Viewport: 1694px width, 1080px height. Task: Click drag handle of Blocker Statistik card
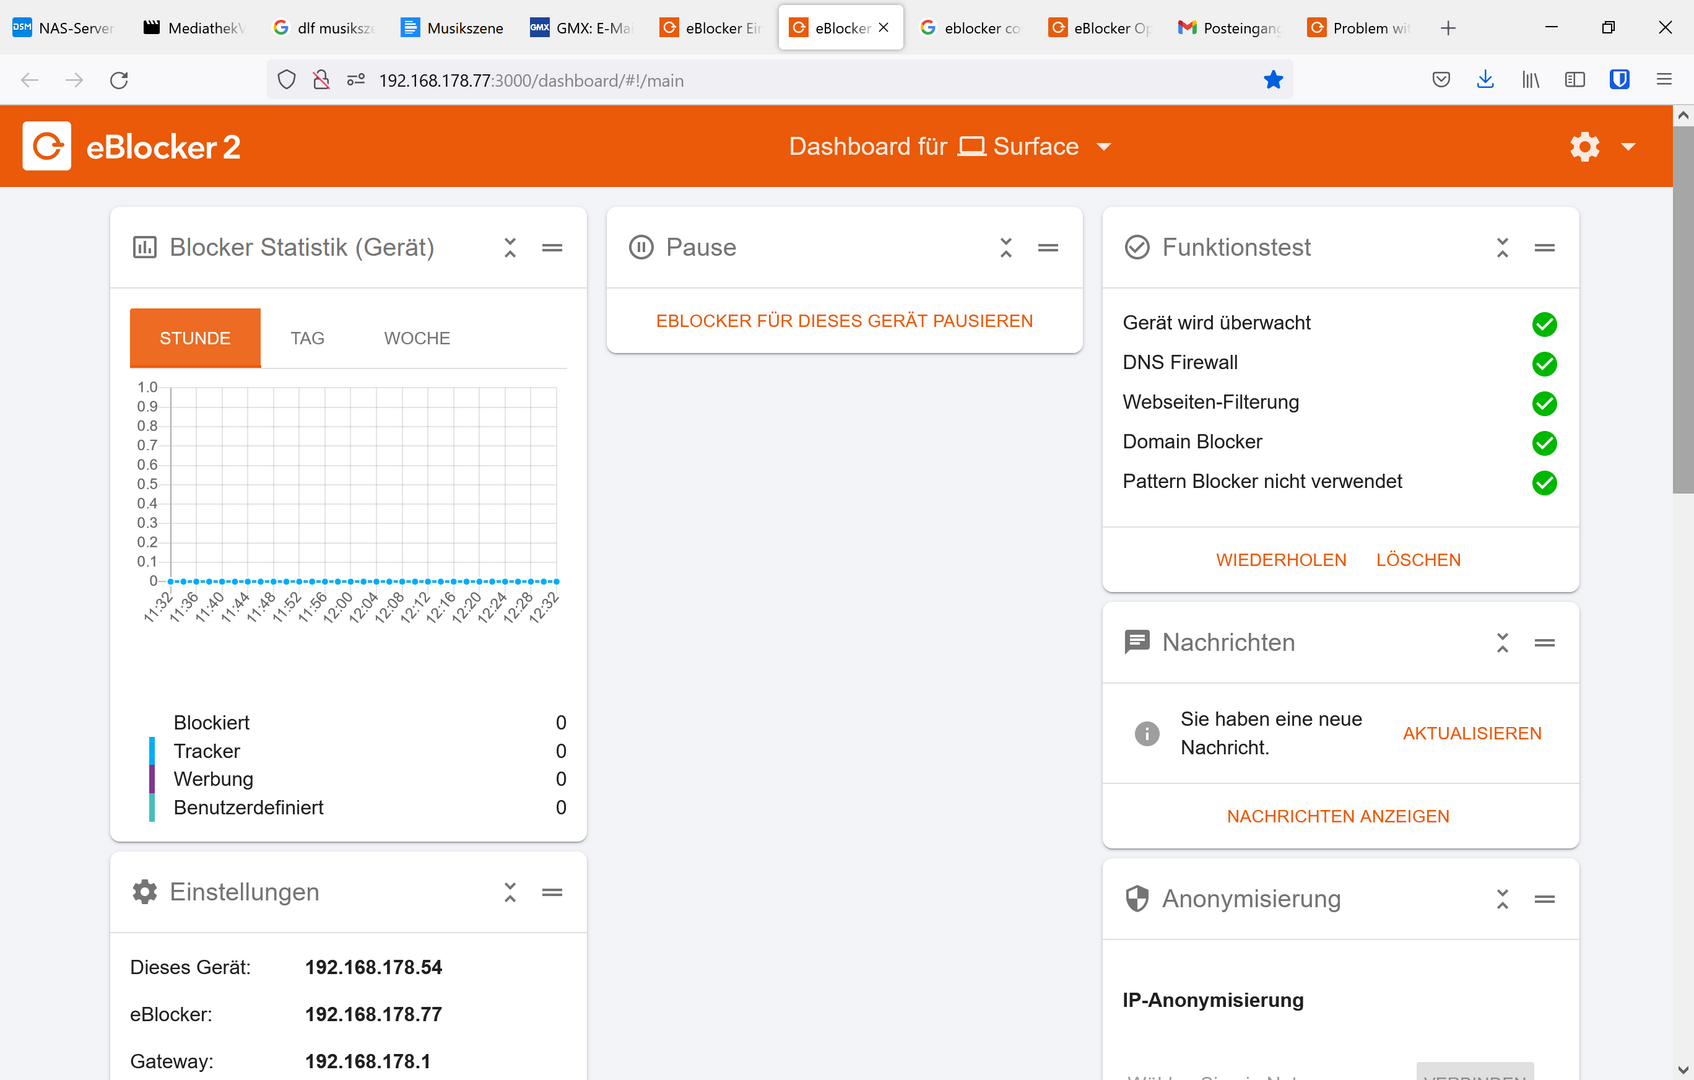pyautogui.click(x=552, y=248)
